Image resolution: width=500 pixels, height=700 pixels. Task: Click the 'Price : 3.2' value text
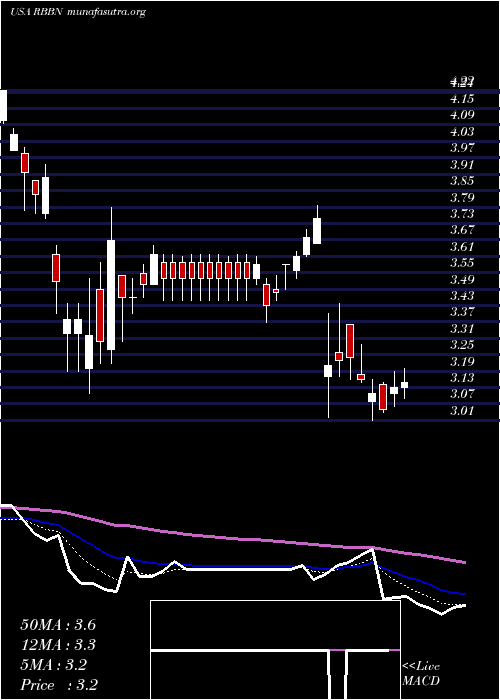point(59,685)
